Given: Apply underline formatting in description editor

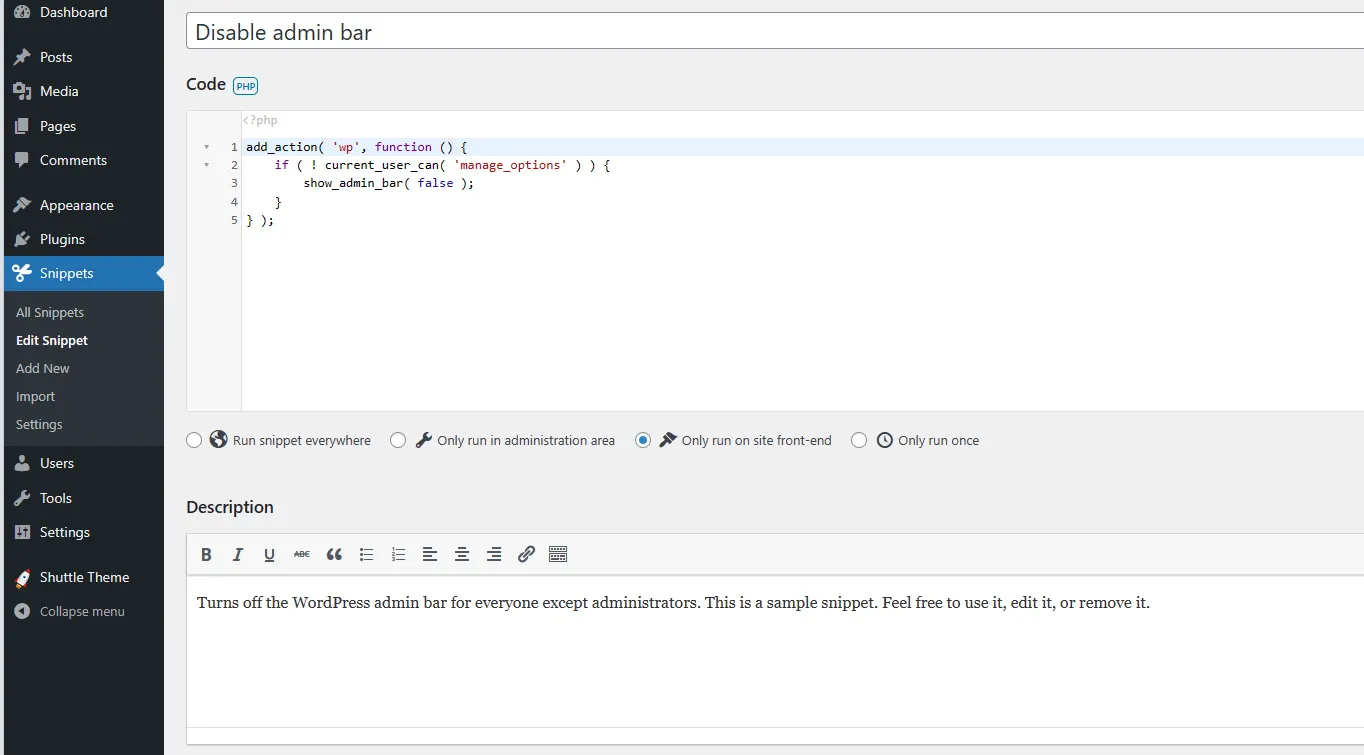Looking at the screenshot, I should click(269, 555).
